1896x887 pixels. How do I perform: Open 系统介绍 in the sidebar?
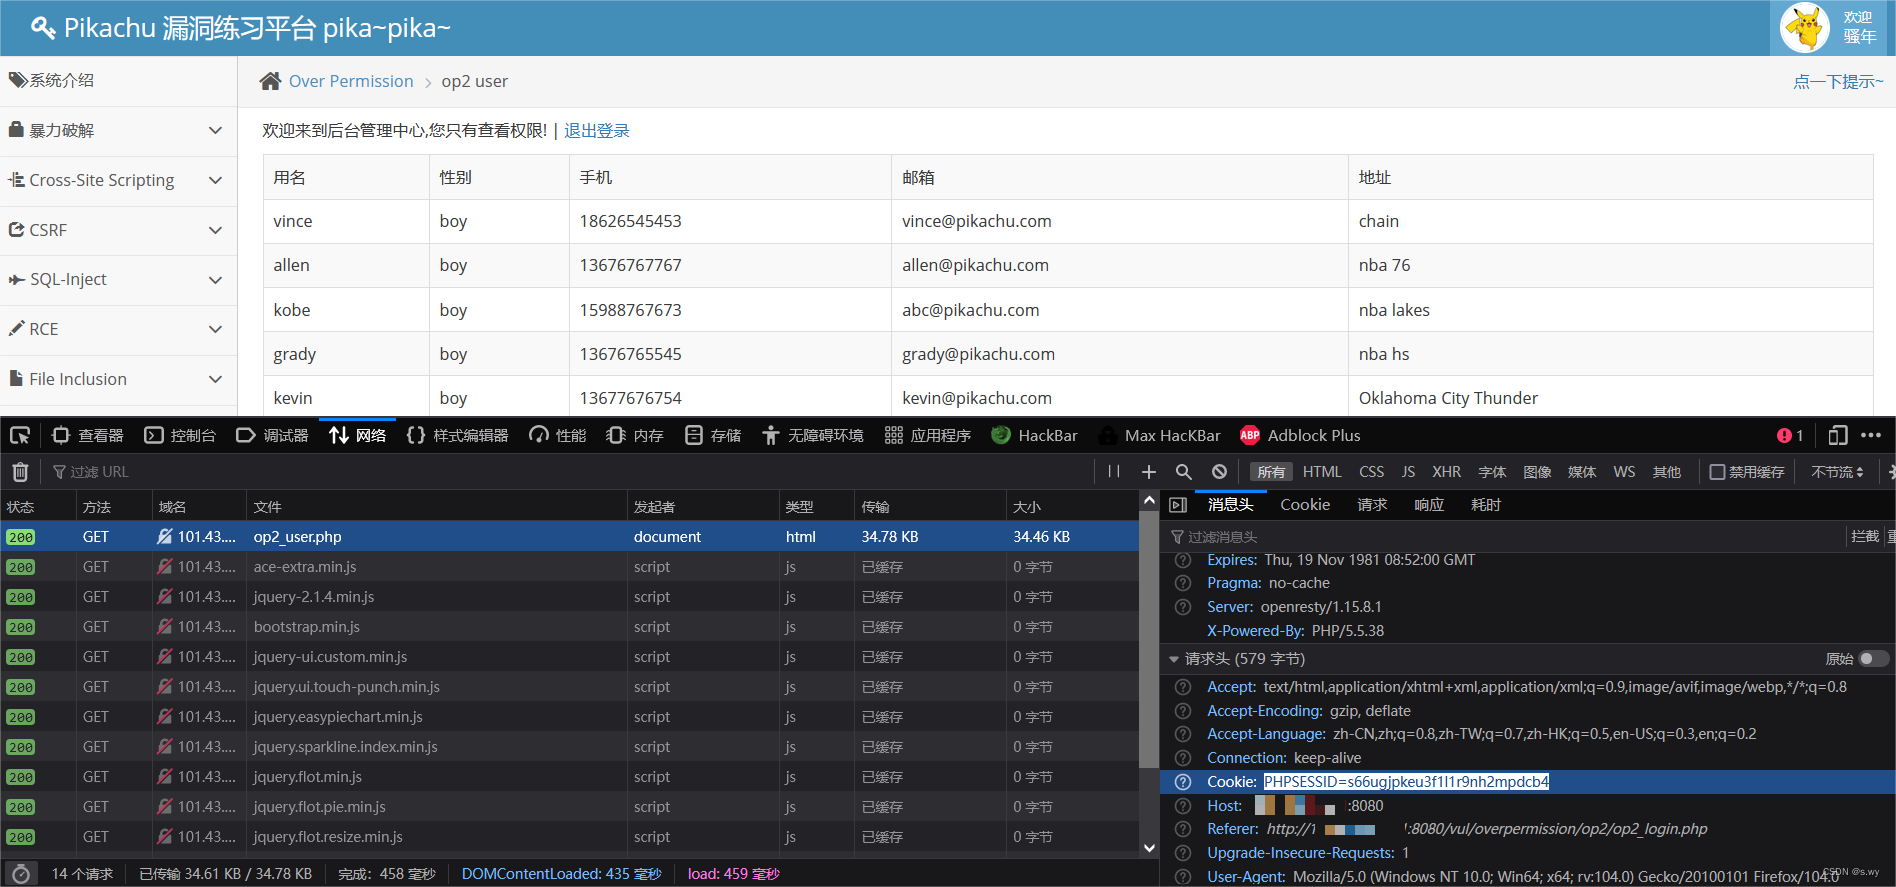(x=118, y=81)
